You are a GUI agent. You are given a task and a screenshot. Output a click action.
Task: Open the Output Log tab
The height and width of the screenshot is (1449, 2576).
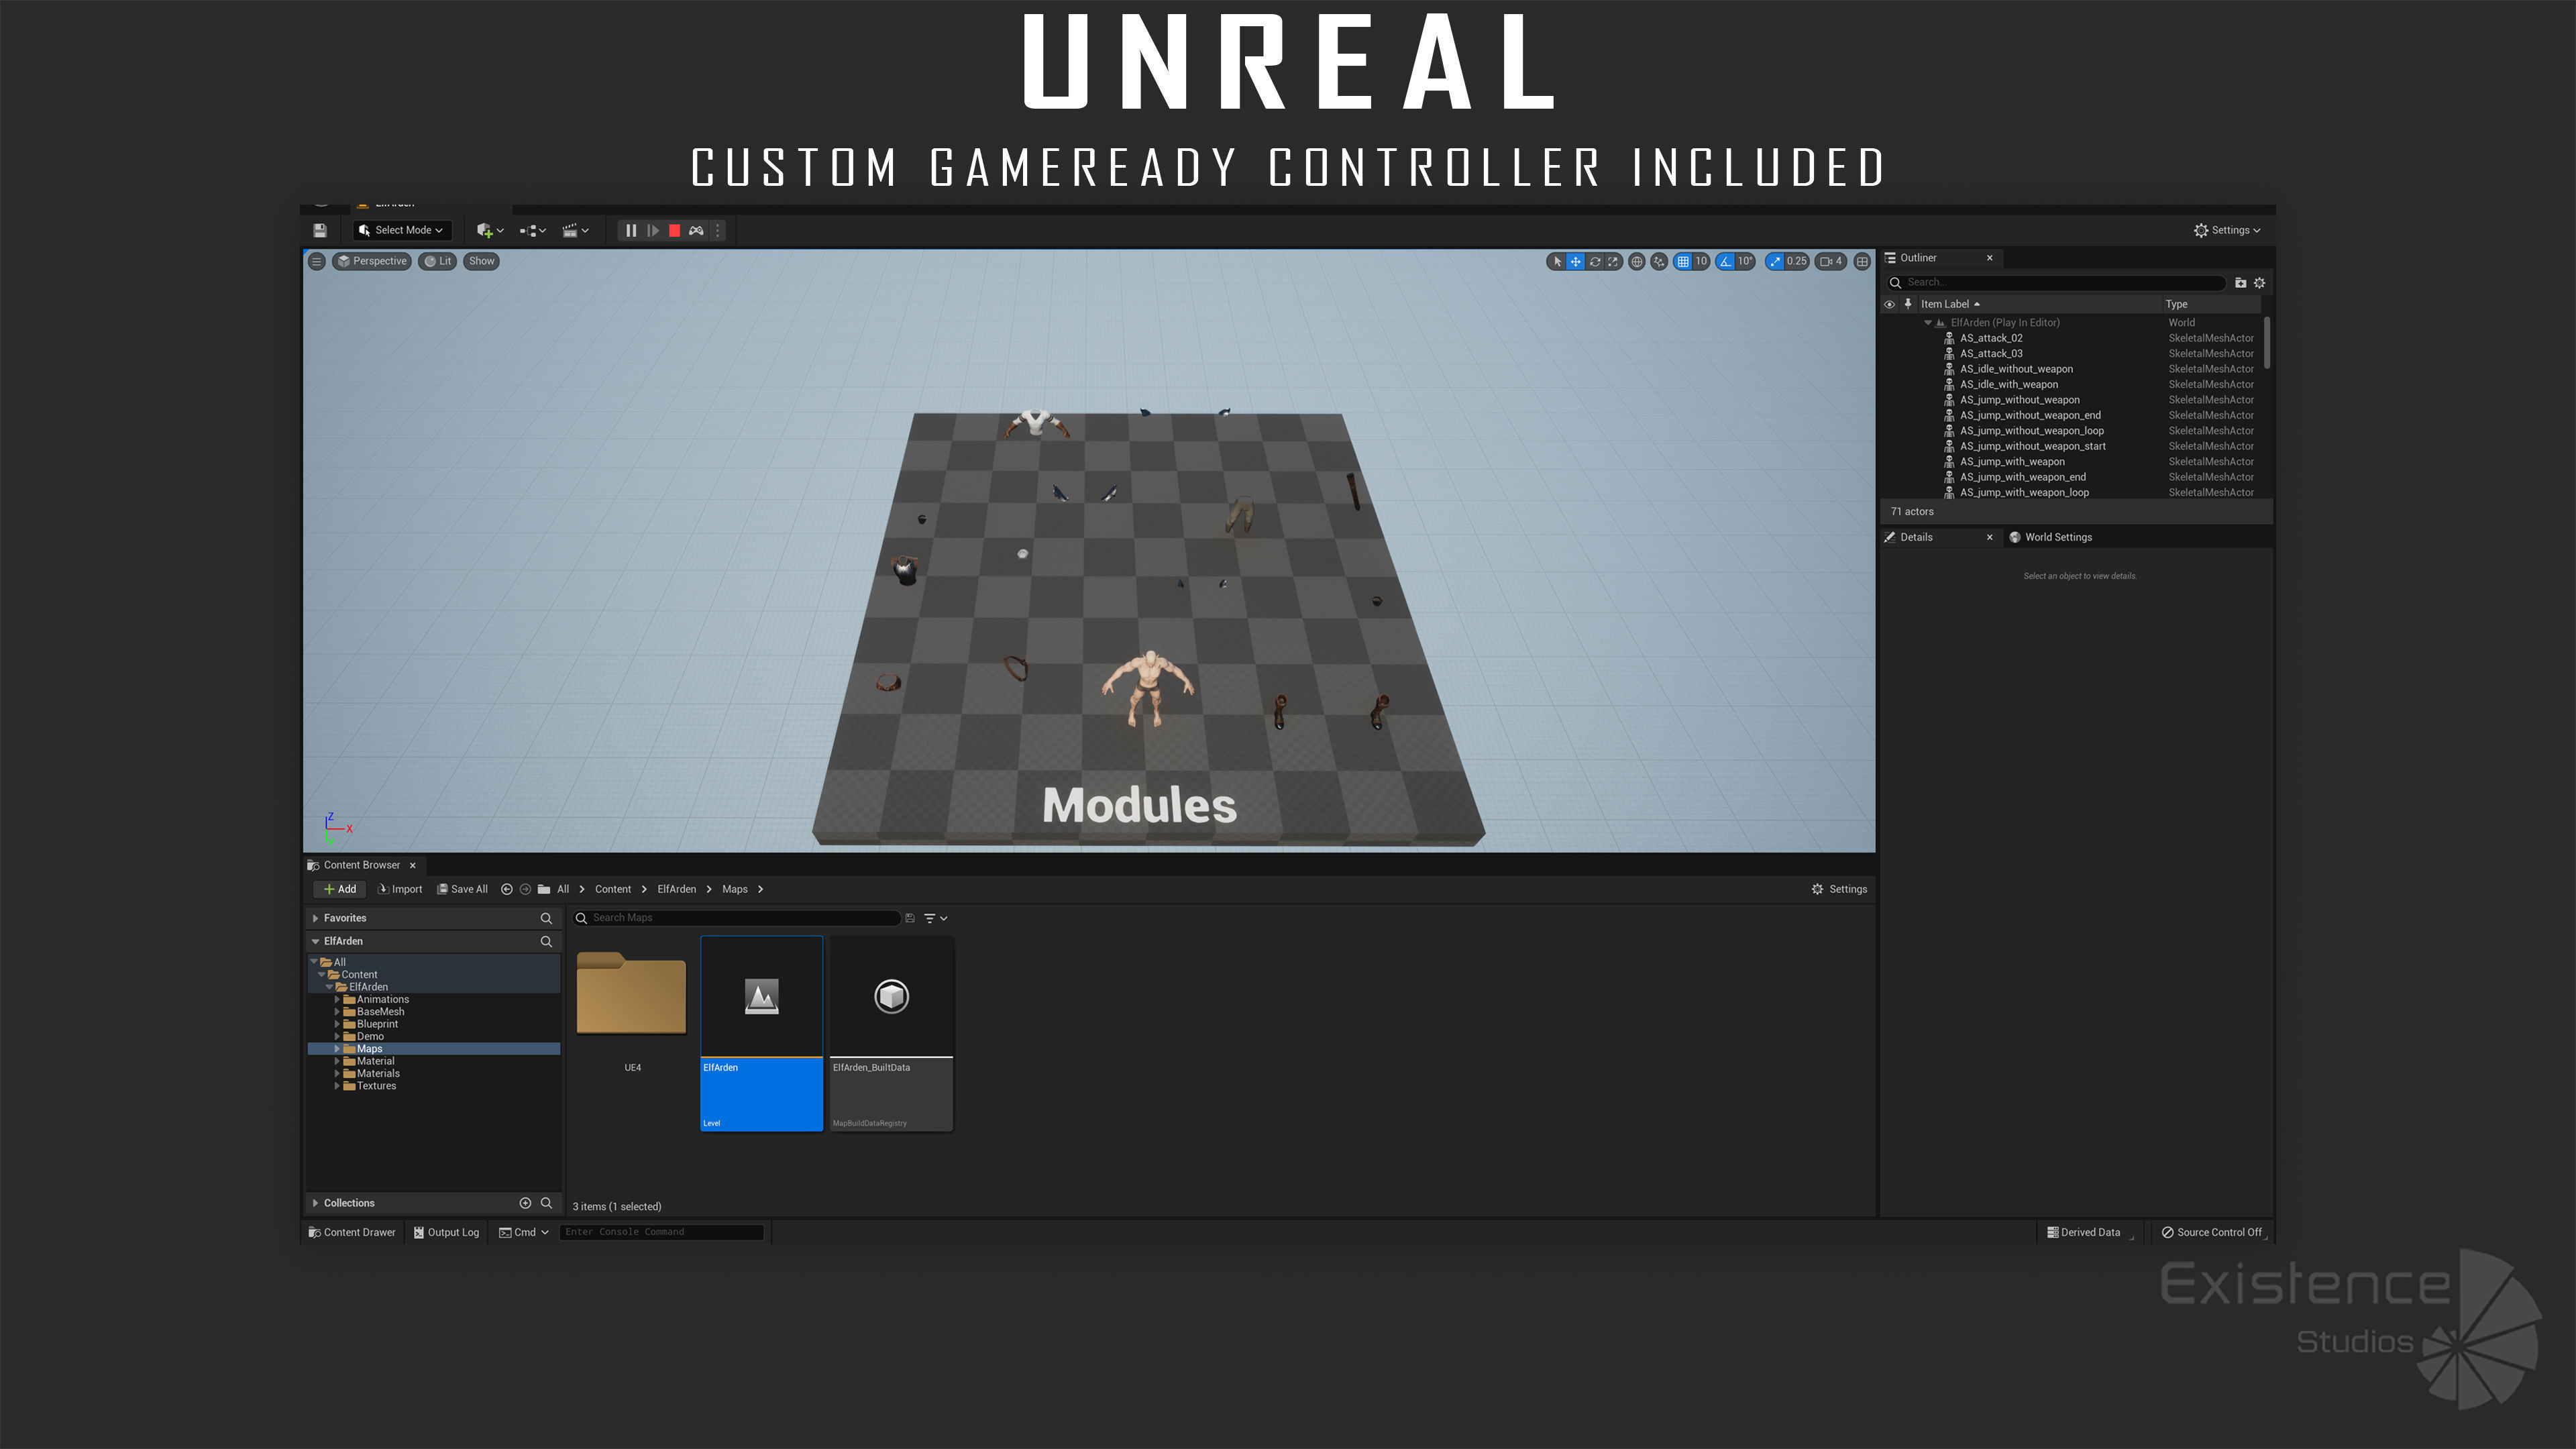(x=446, y=1232)
